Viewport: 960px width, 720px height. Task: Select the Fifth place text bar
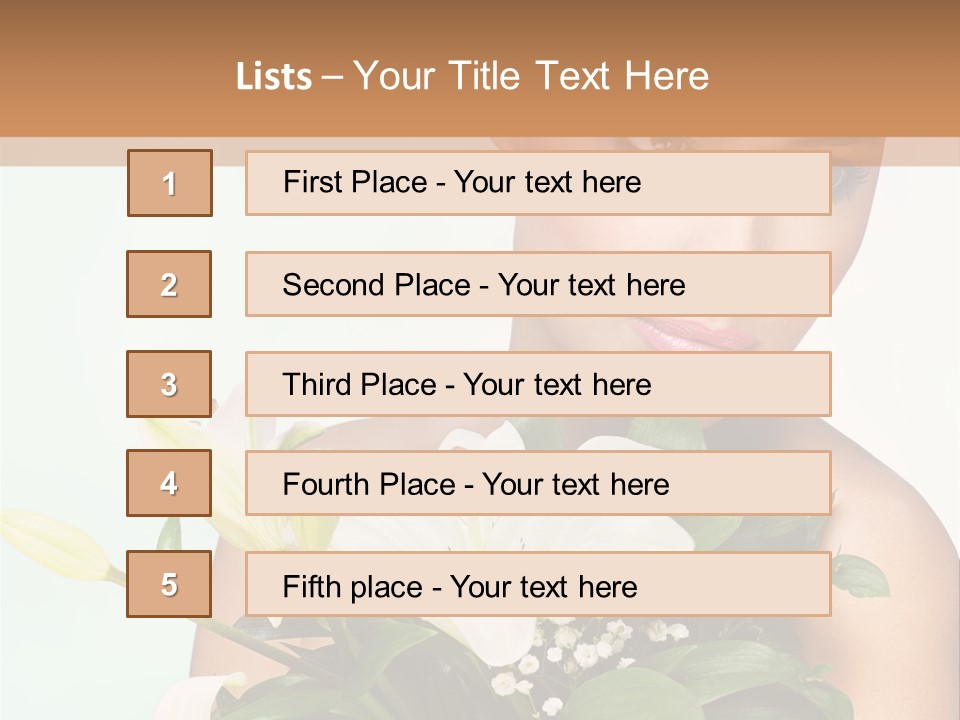(538, 583)
